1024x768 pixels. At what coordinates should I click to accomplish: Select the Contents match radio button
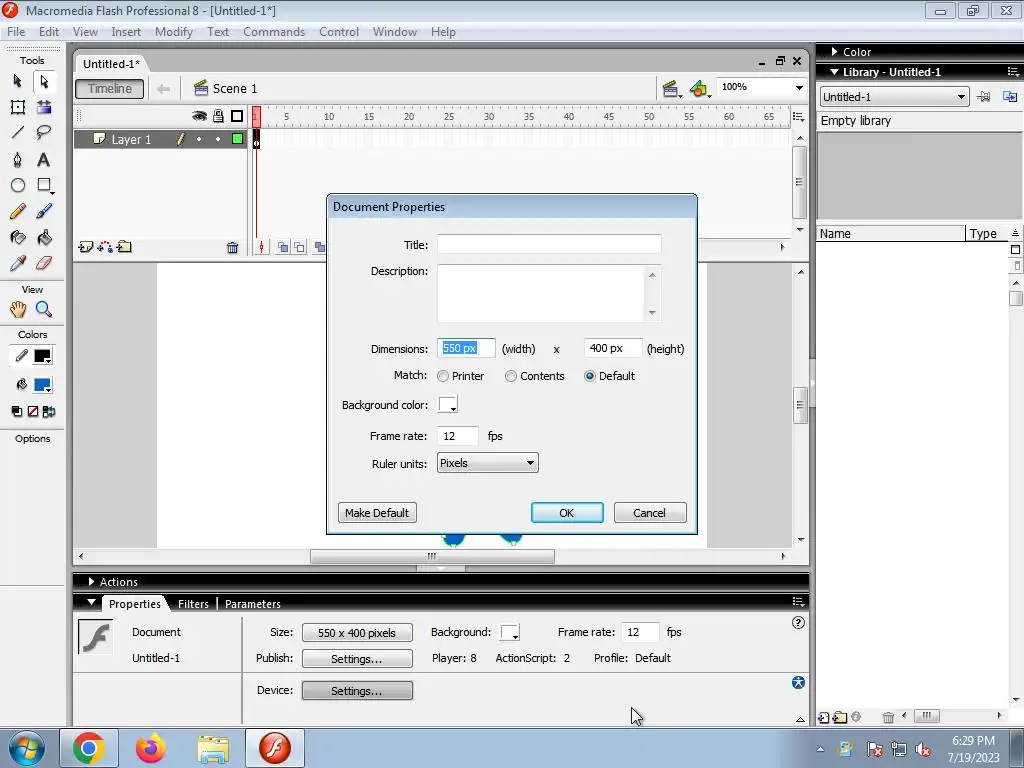[x=511, y=376]
